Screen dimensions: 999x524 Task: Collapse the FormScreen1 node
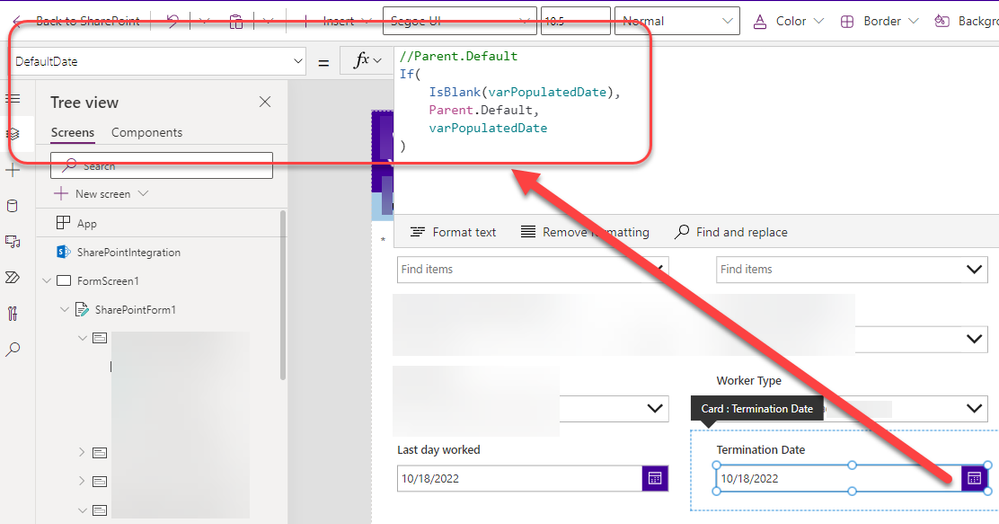pos(47,281)
